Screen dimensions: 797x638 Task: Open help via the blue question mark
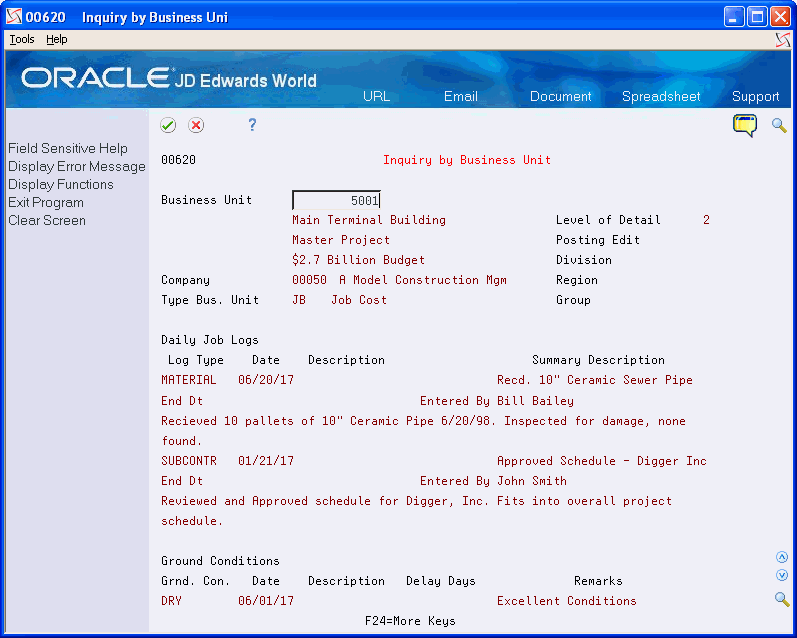[x=252, y=125]
